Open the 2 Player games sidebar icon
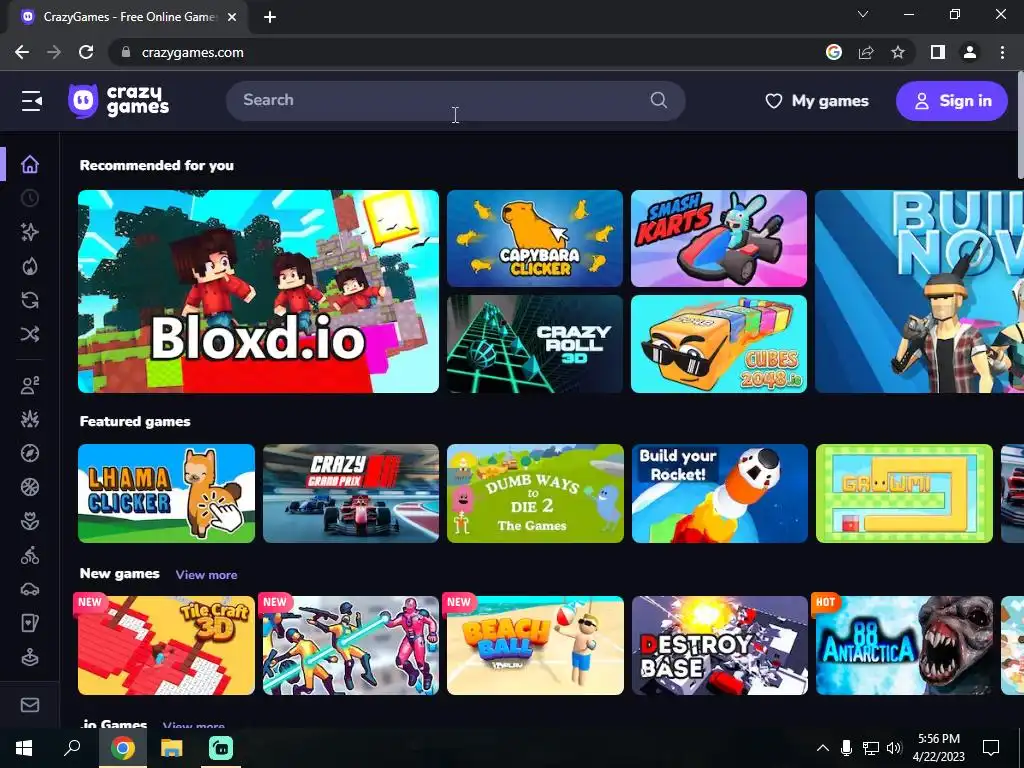1024x768 pixels. (29, 385)
